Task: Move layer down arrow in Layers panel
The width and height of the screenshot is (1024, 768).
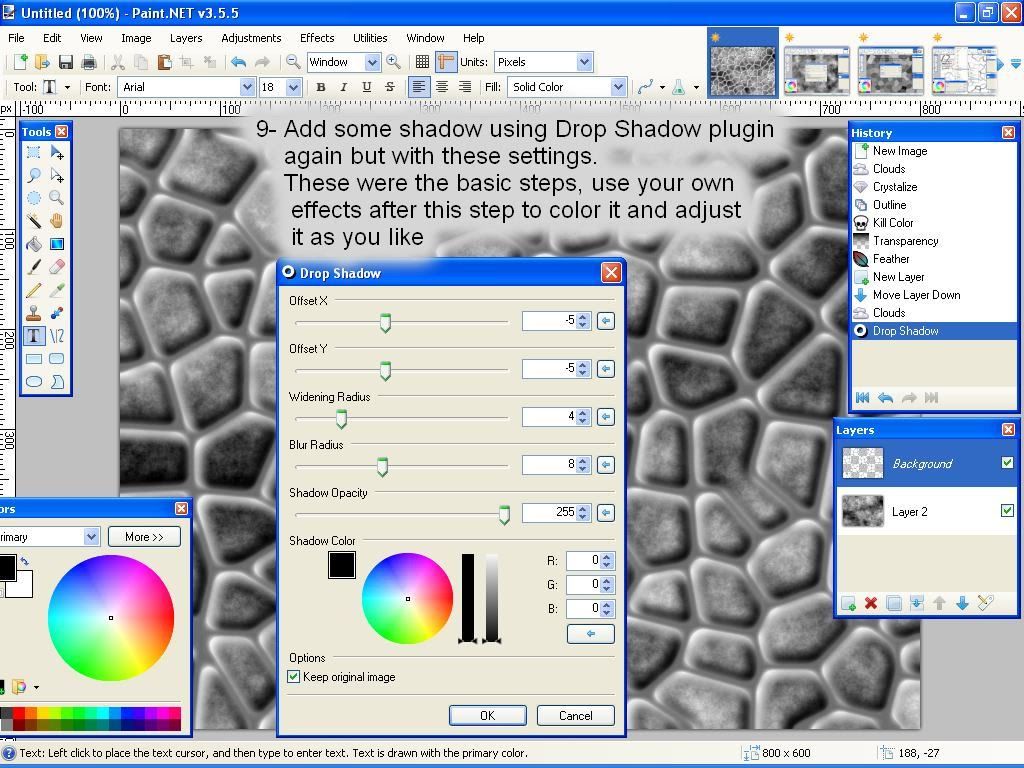Action: point(962,603)
